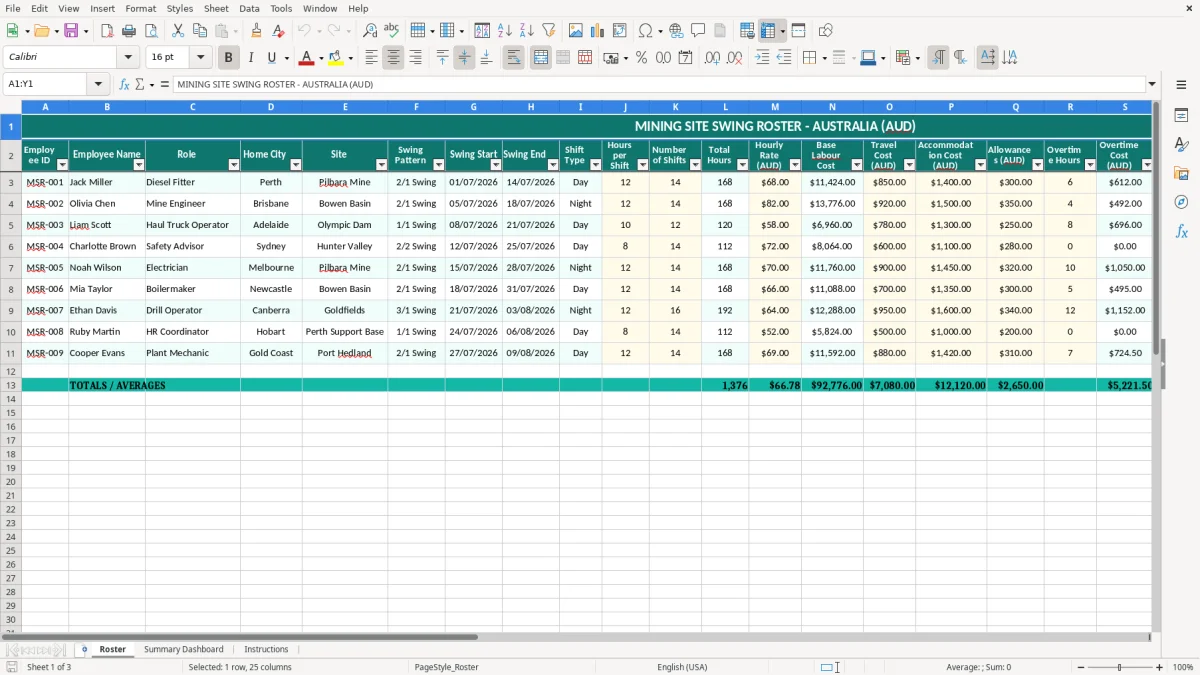This screenshot has width=1200, height=675.
Task: Click the Cut scissors icon
Action: 178,31
